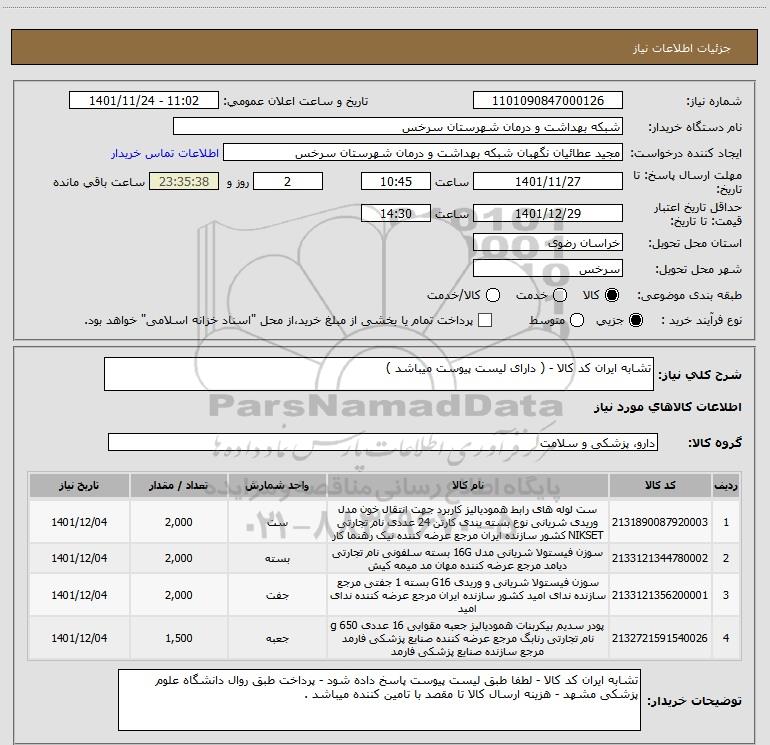The width and height of the screenshot is (770, 745).
Task: Click the جزئیات اطلاعات نیاز header bar
Action: 384,48
